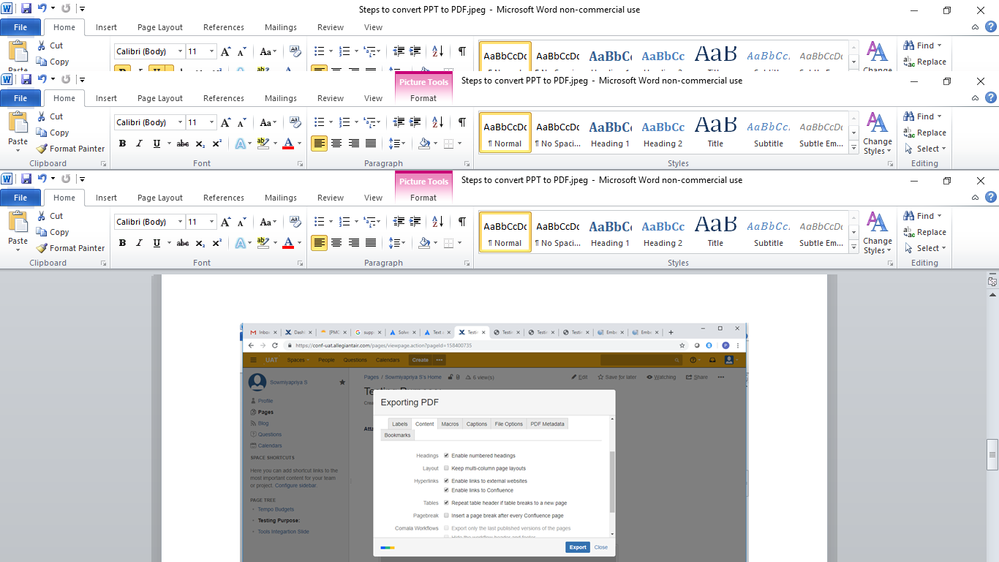
Task: Center the text using the lowest ribbon
Action: coord(336,243)
